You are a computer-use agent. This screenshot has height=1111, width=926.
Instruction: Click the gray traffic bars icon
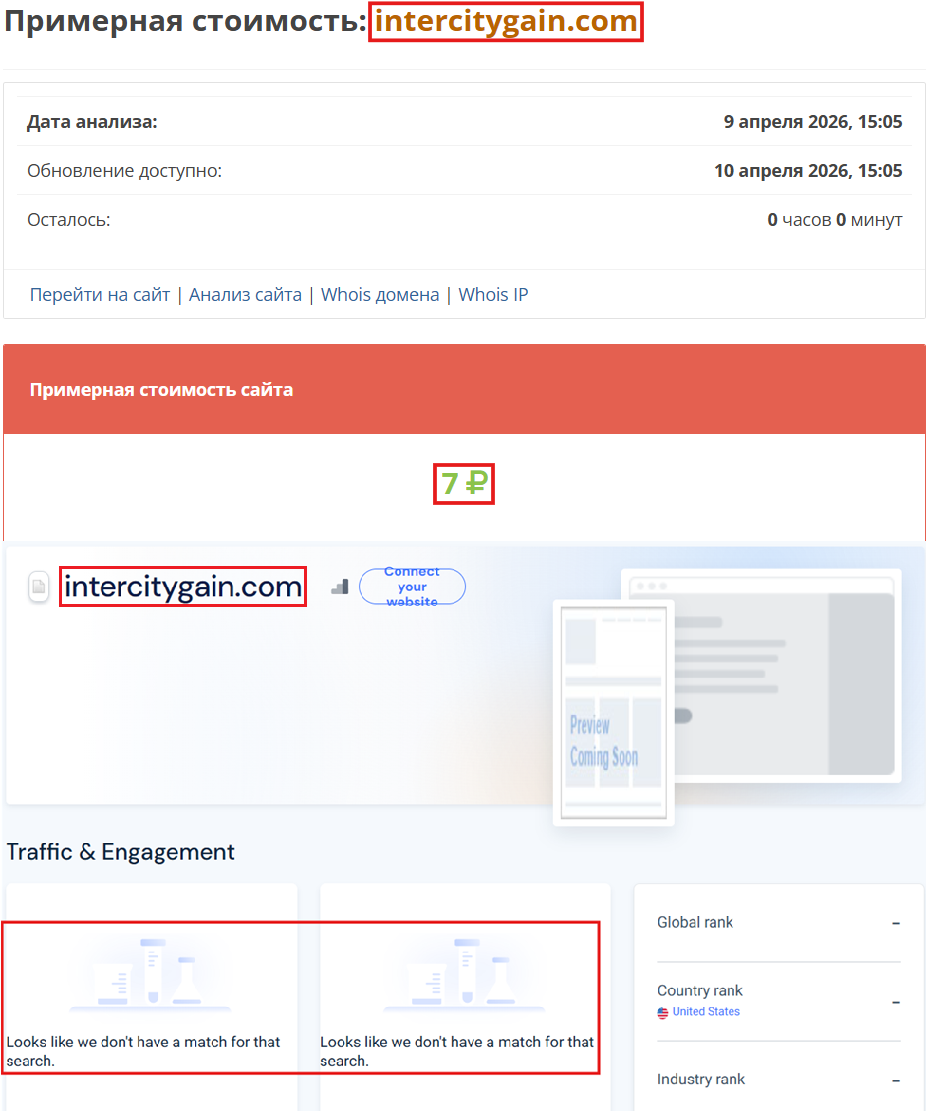click(339, 587)
